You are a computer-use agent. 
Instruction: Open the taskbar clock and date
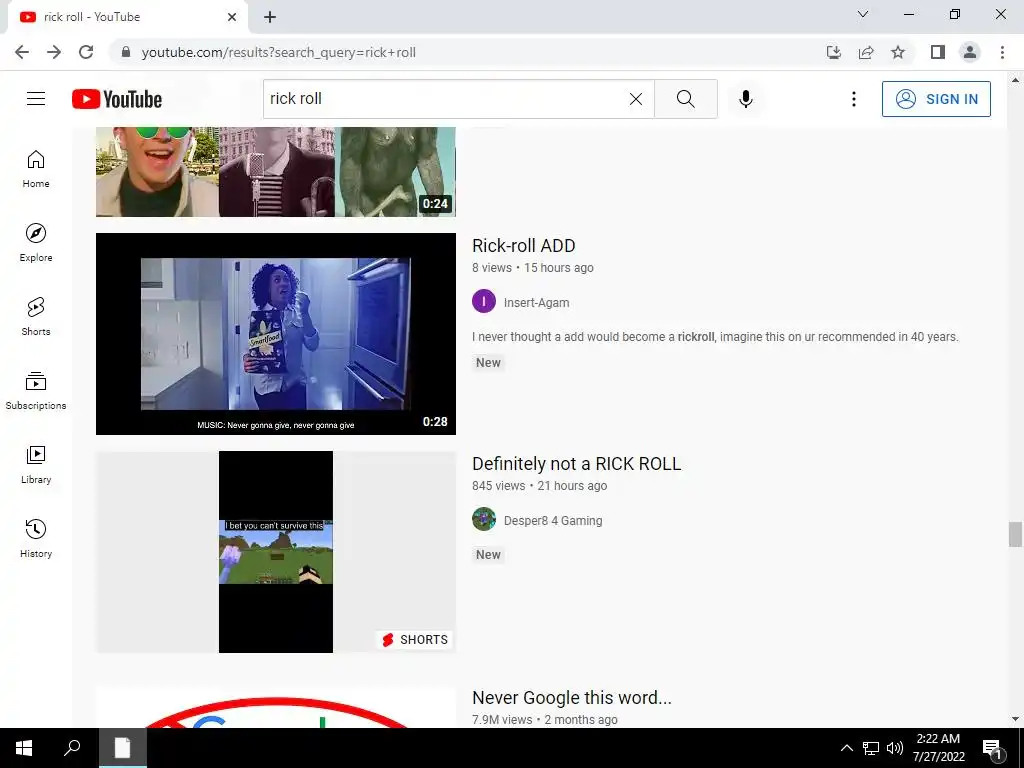938,748
